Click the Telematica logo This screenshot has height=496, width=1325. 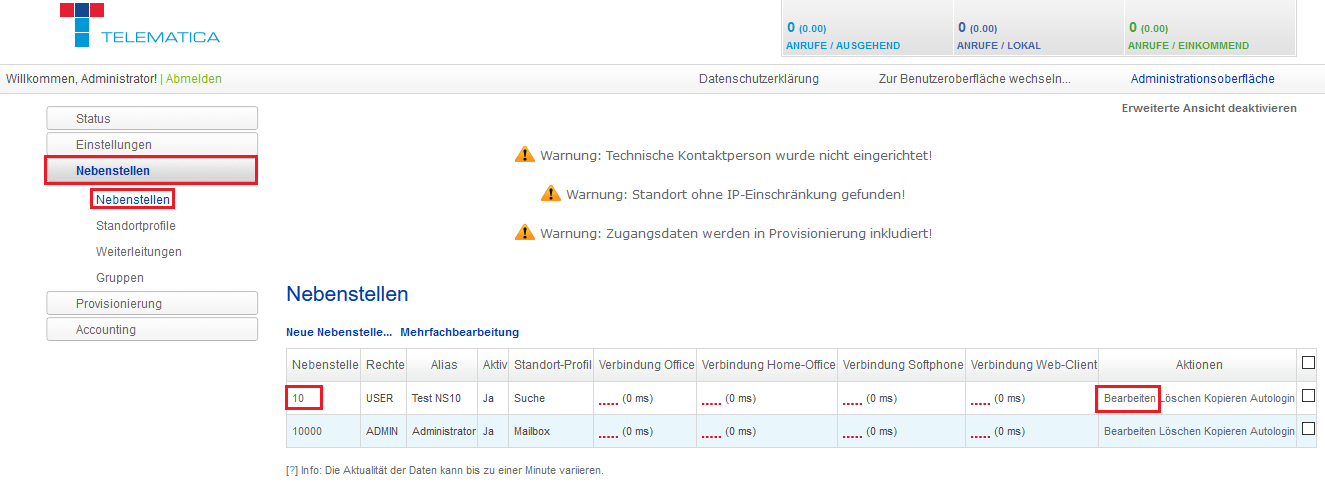[x=140, y=26]
